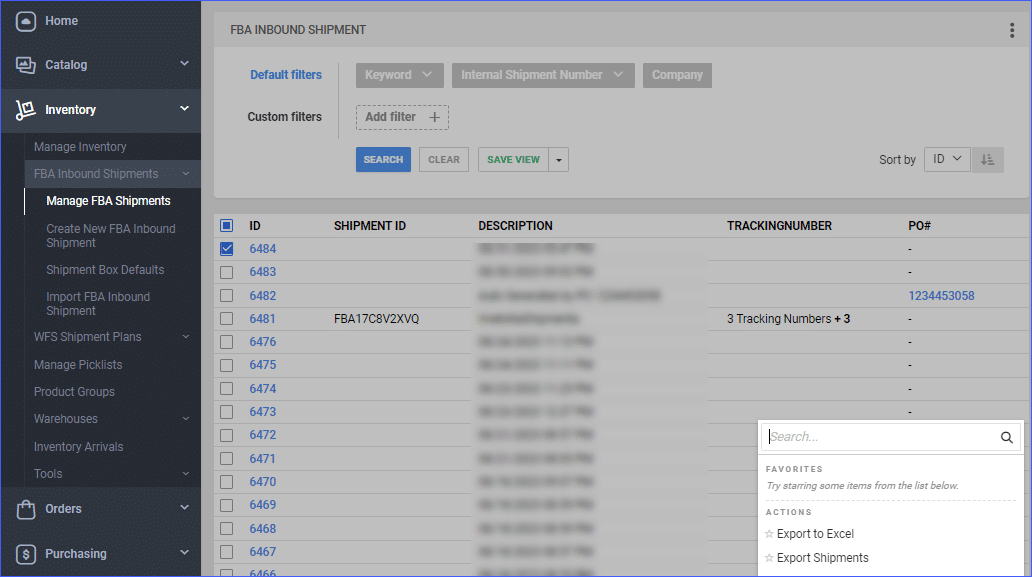Expand the SAVE VIEW dropdown arrow
The width and height of the screenshot is (1032, 577).
558,159
